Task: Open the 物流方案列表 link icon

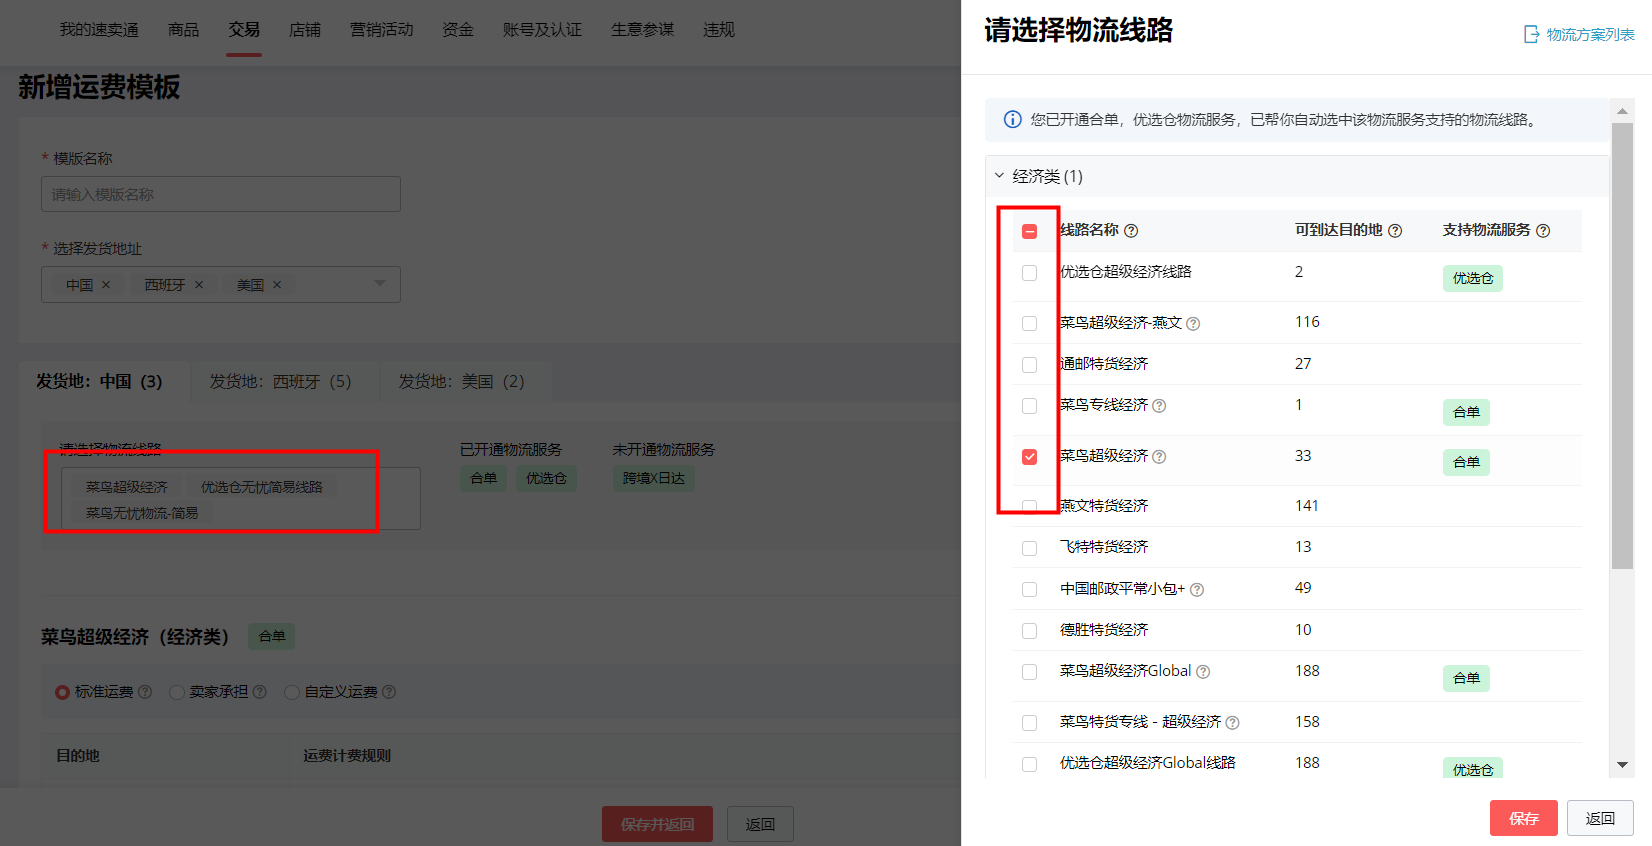Action: point(1531,35)
